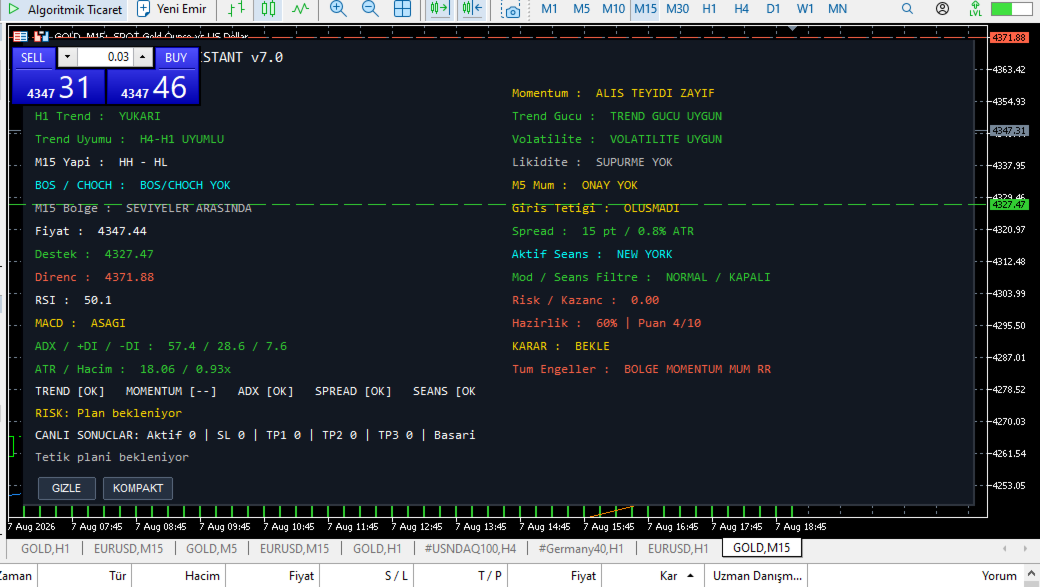Switch chart to line chart type
This screenshot has height=587, width=1040.
(x=300, y=9)
